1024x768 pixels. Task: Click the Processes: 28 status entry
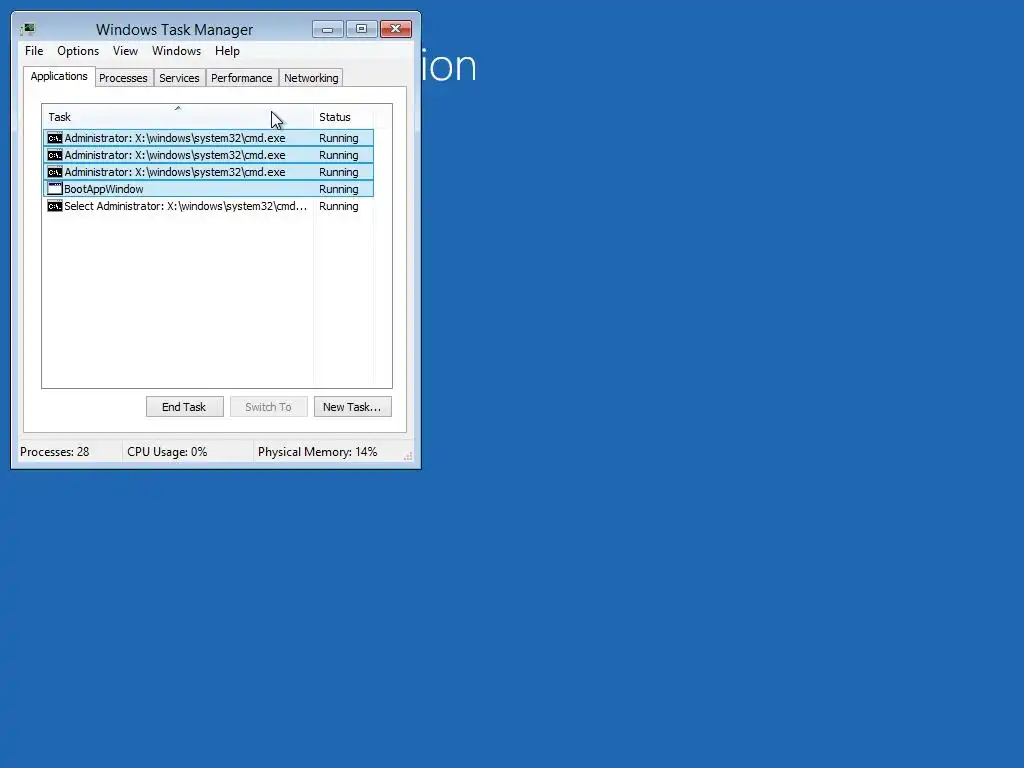[x=55, y=452]
